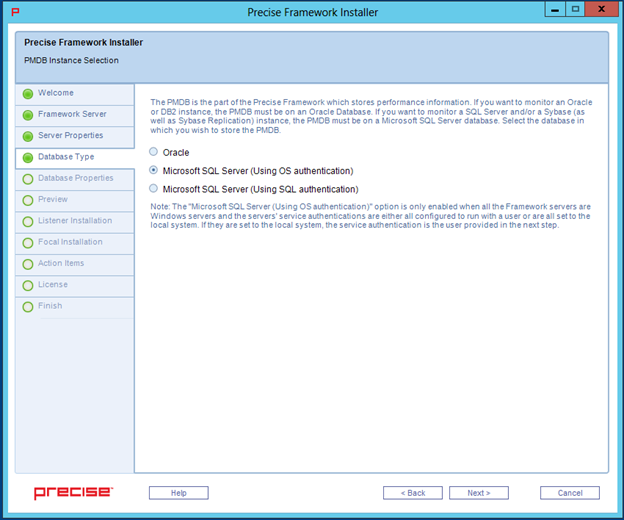Select the Action Items step
The image size is (624, 520).
point(75,265)
